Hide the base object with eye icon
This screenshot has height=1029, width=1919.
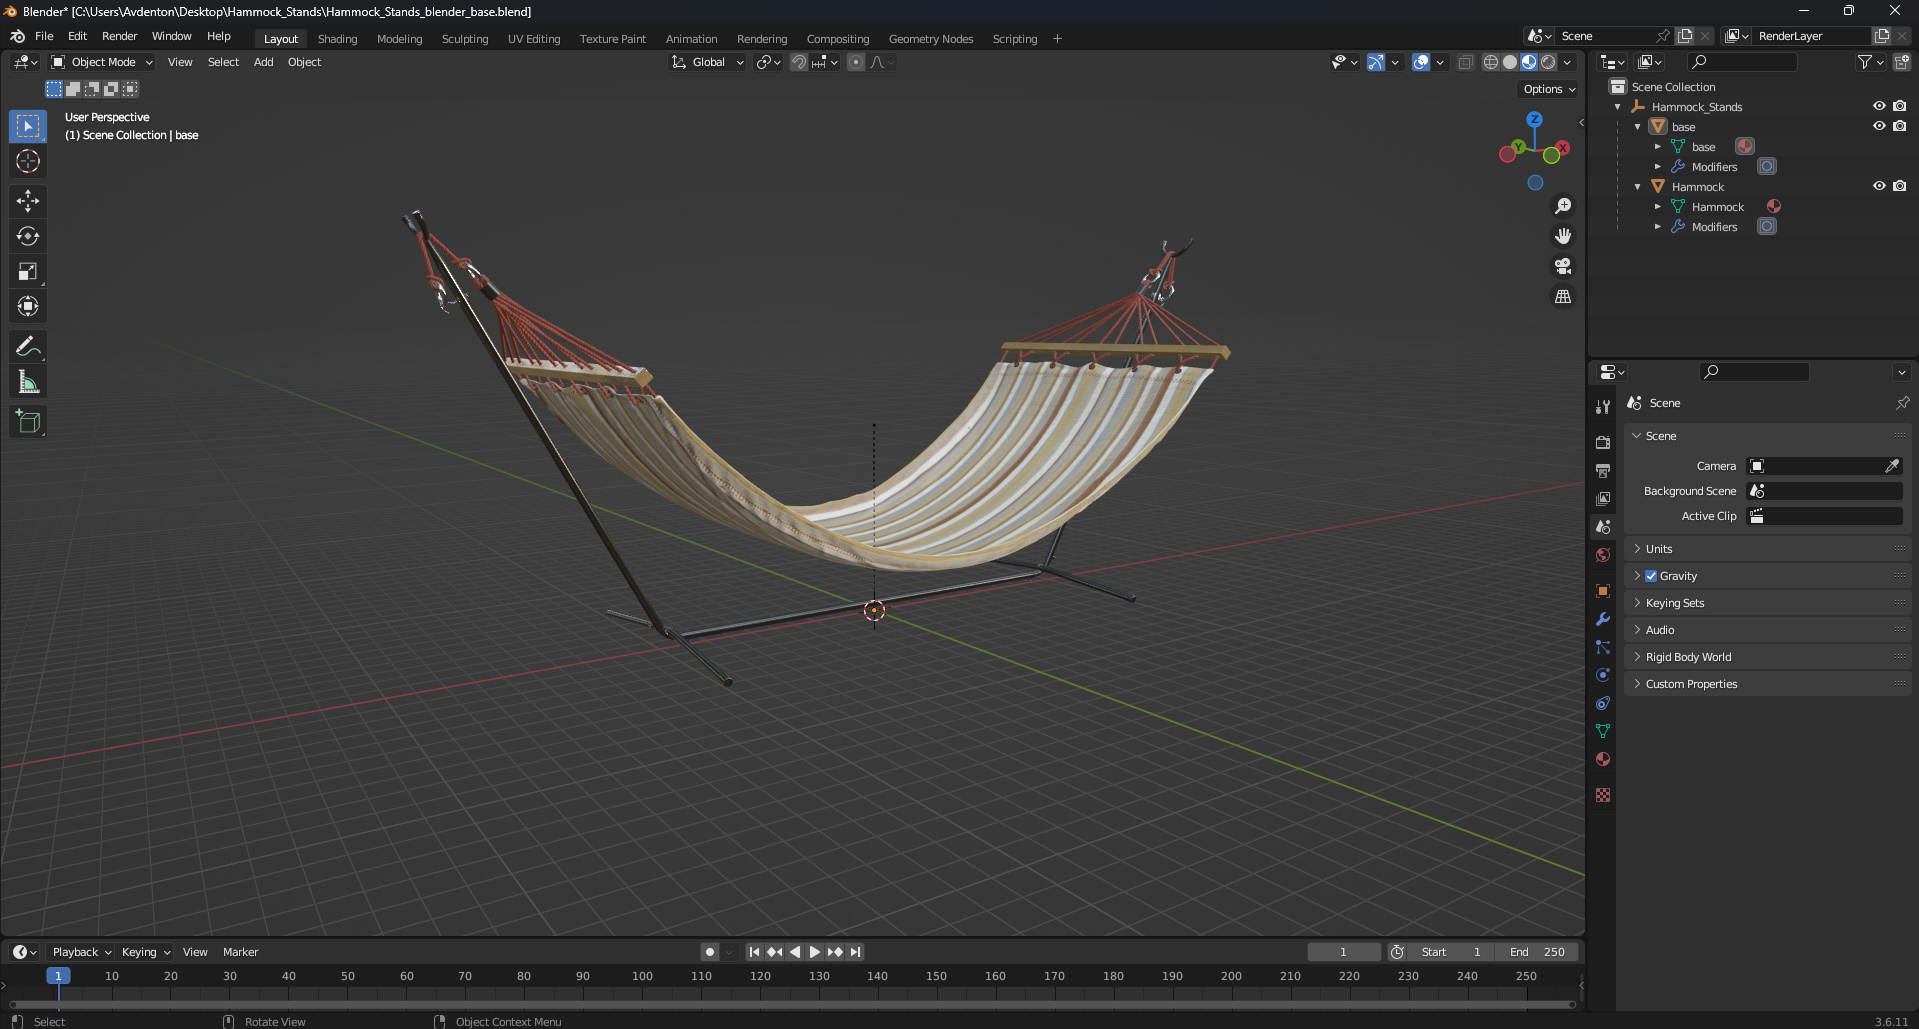pos(1879,126)
